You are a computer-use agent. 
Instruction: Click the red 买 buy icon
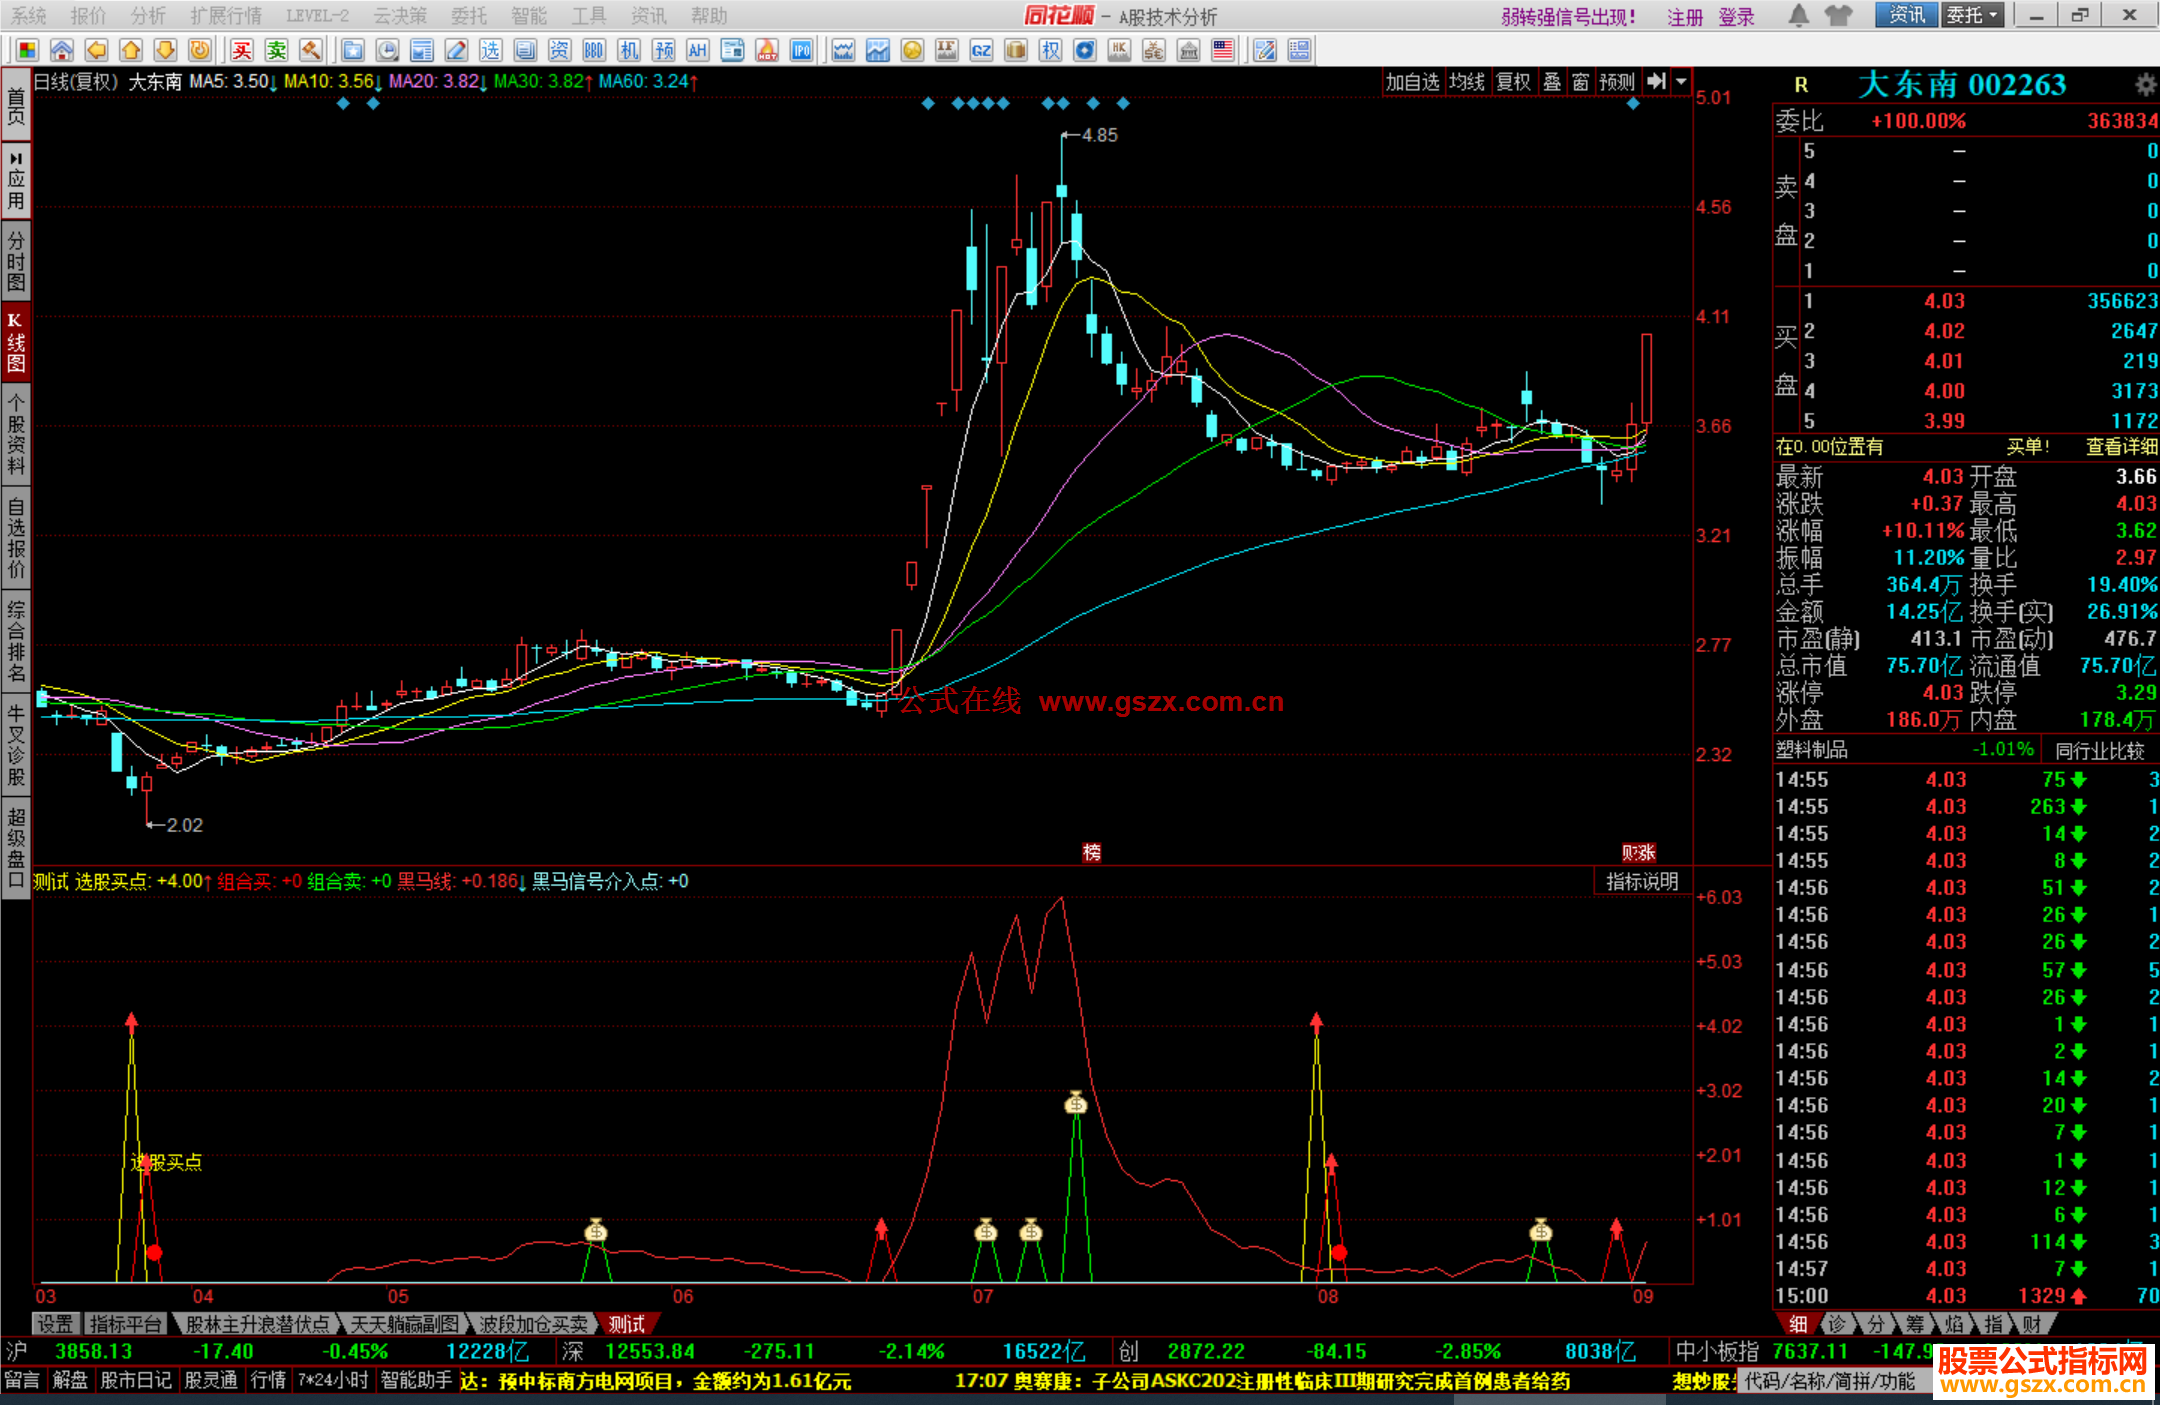tap(241, 51)
